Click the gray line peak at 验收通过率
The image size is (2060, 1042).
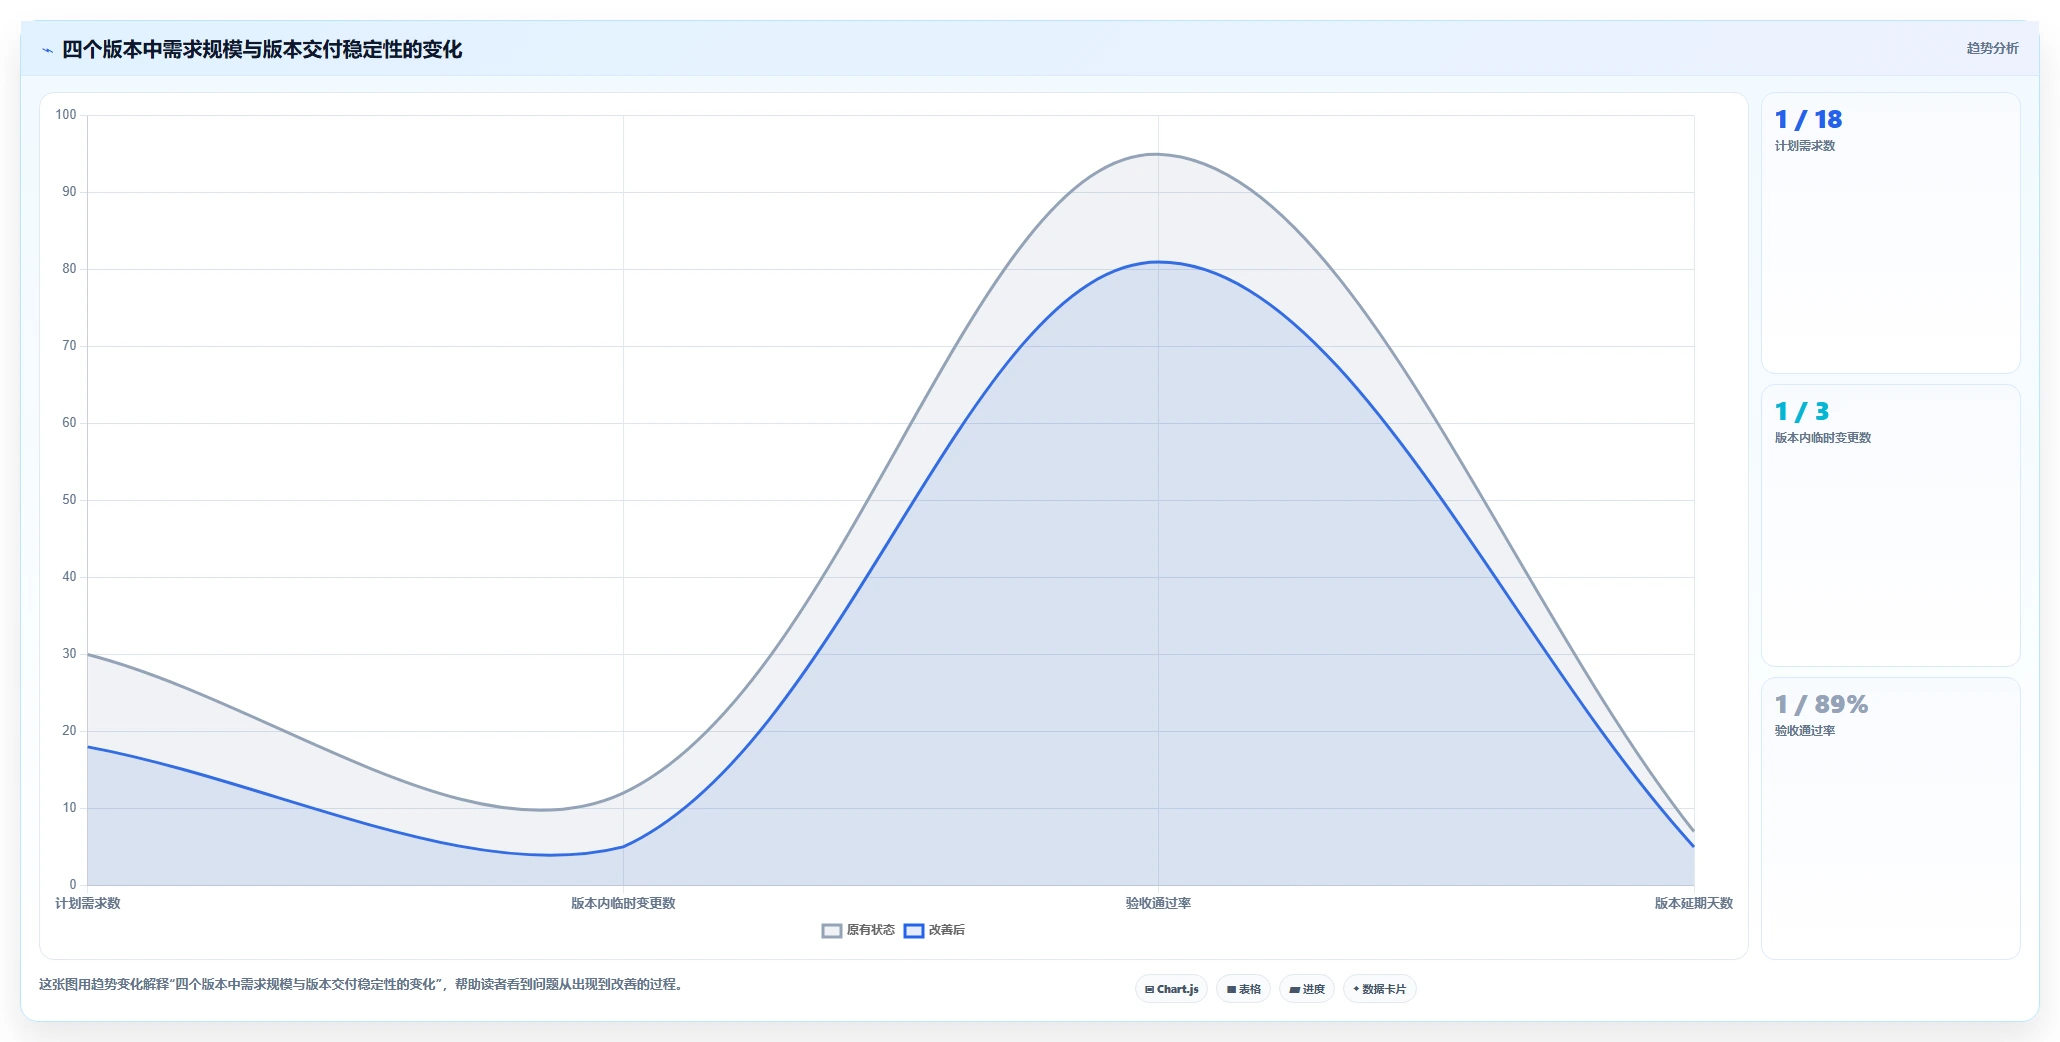point(1158,154)
